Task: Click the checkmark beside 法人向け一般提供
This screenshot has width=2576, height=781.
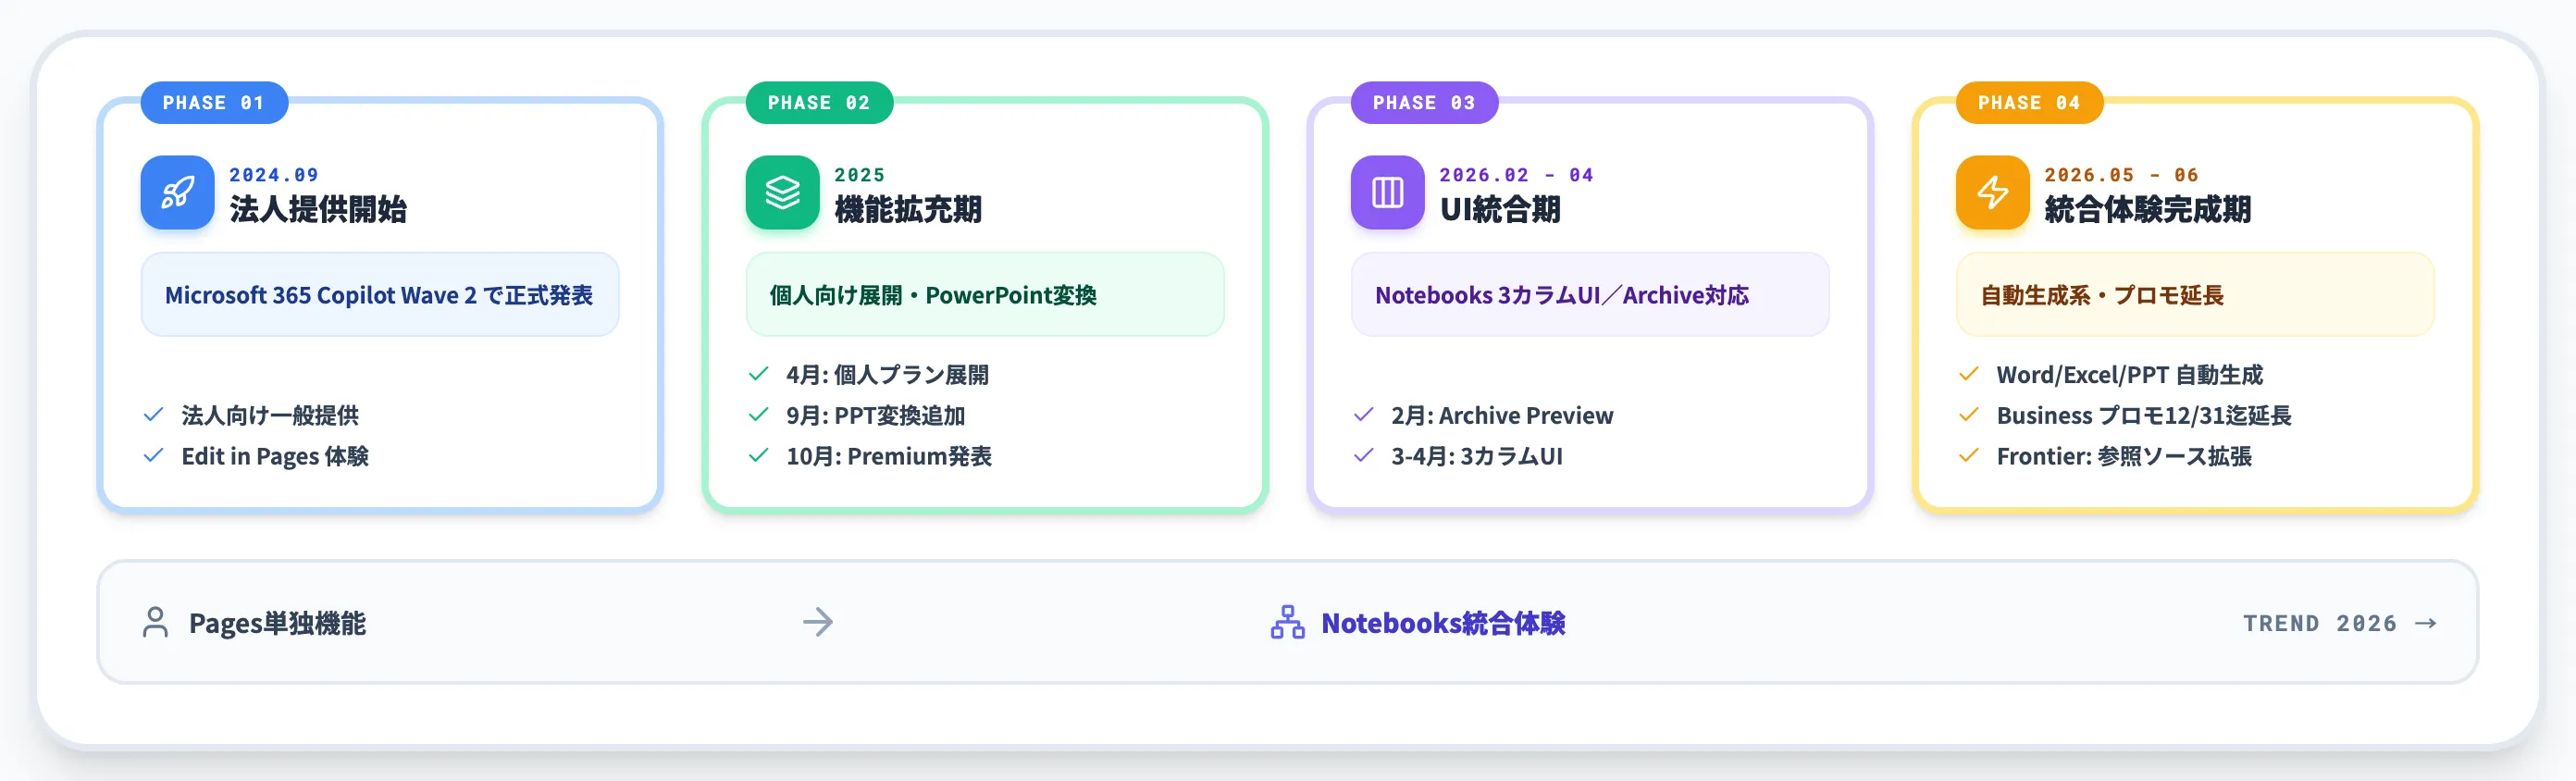Action: [x=153, y=414]
